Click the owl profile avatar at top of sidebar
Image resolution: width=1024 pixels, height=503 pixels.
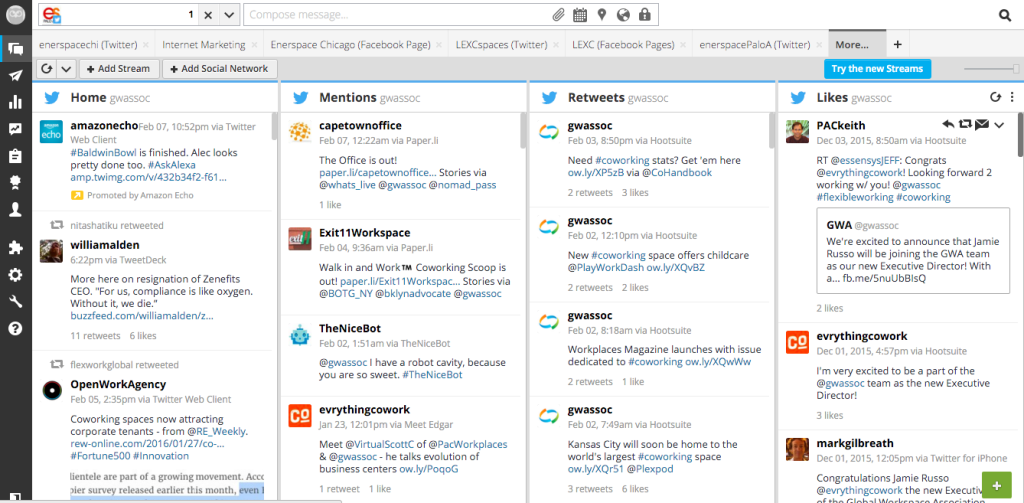coord(15,14)
